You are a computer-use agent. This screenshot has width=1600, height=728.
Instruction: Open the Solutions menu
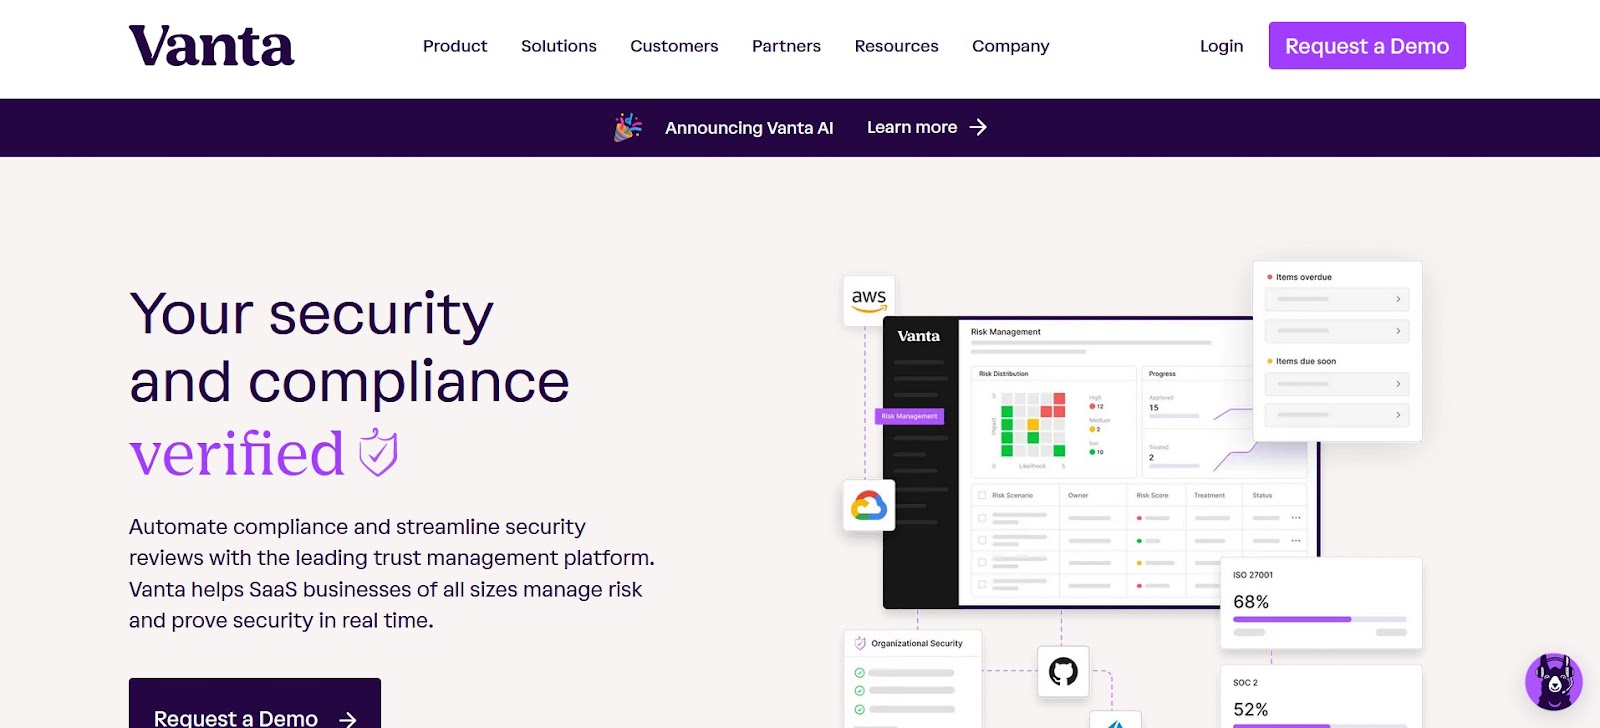click(559, 46)
